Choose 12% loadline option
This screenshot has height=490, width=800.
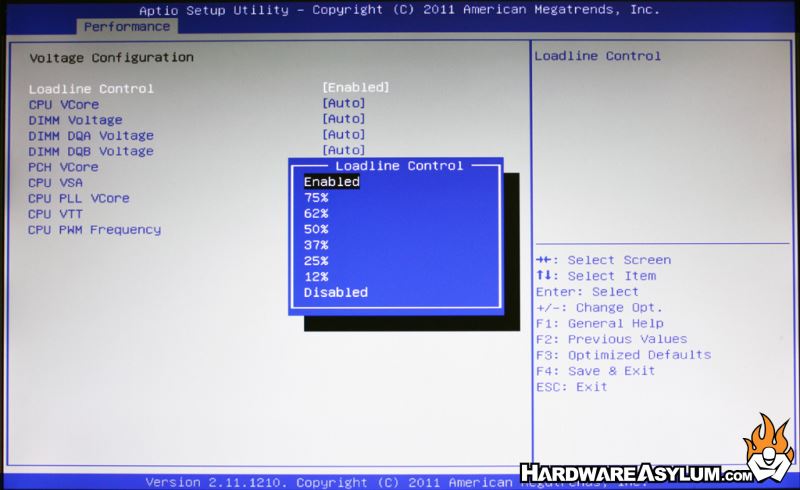pyautogui.click(x=316, y=277)
